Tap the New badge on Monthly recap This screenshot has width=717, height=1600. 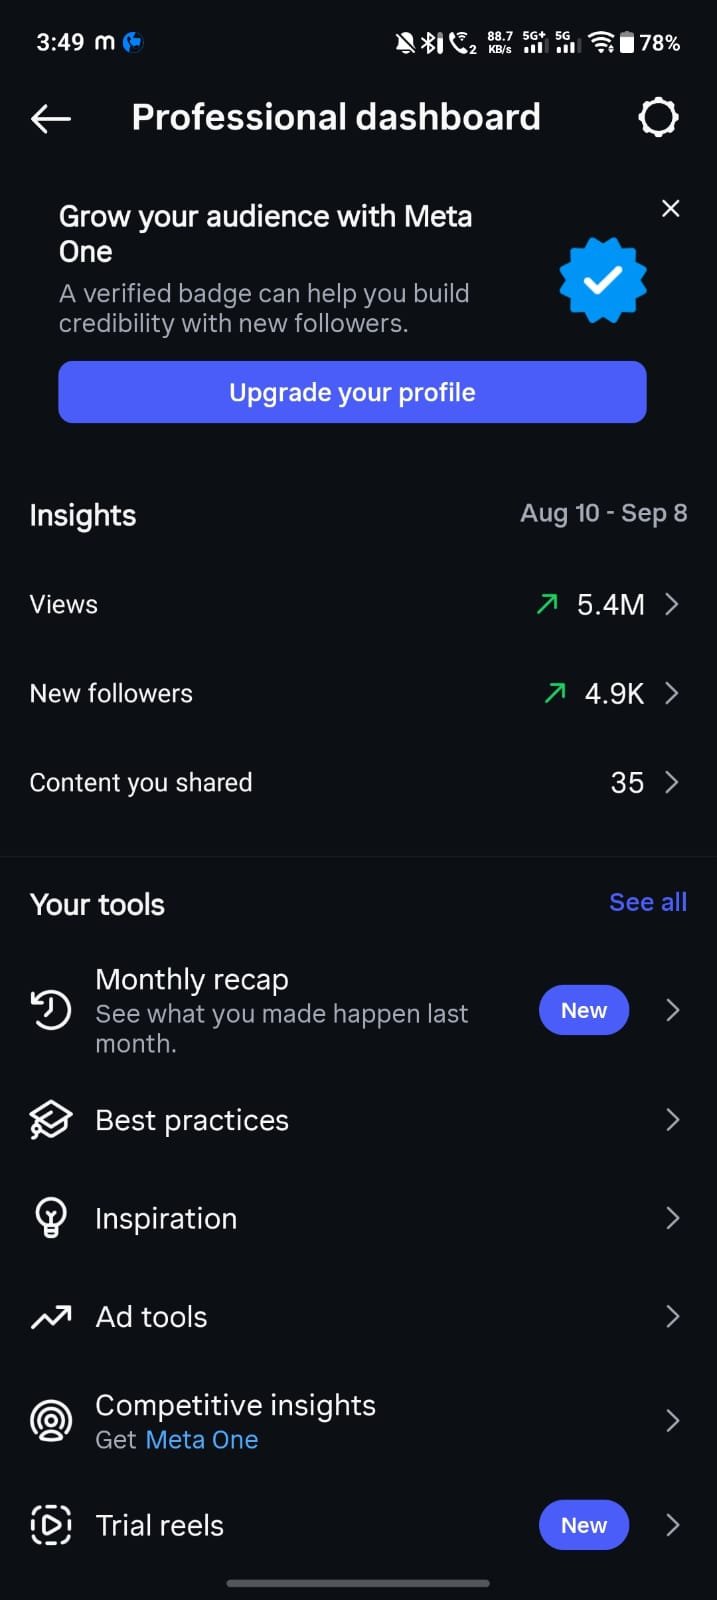(x=584, y=1010)
